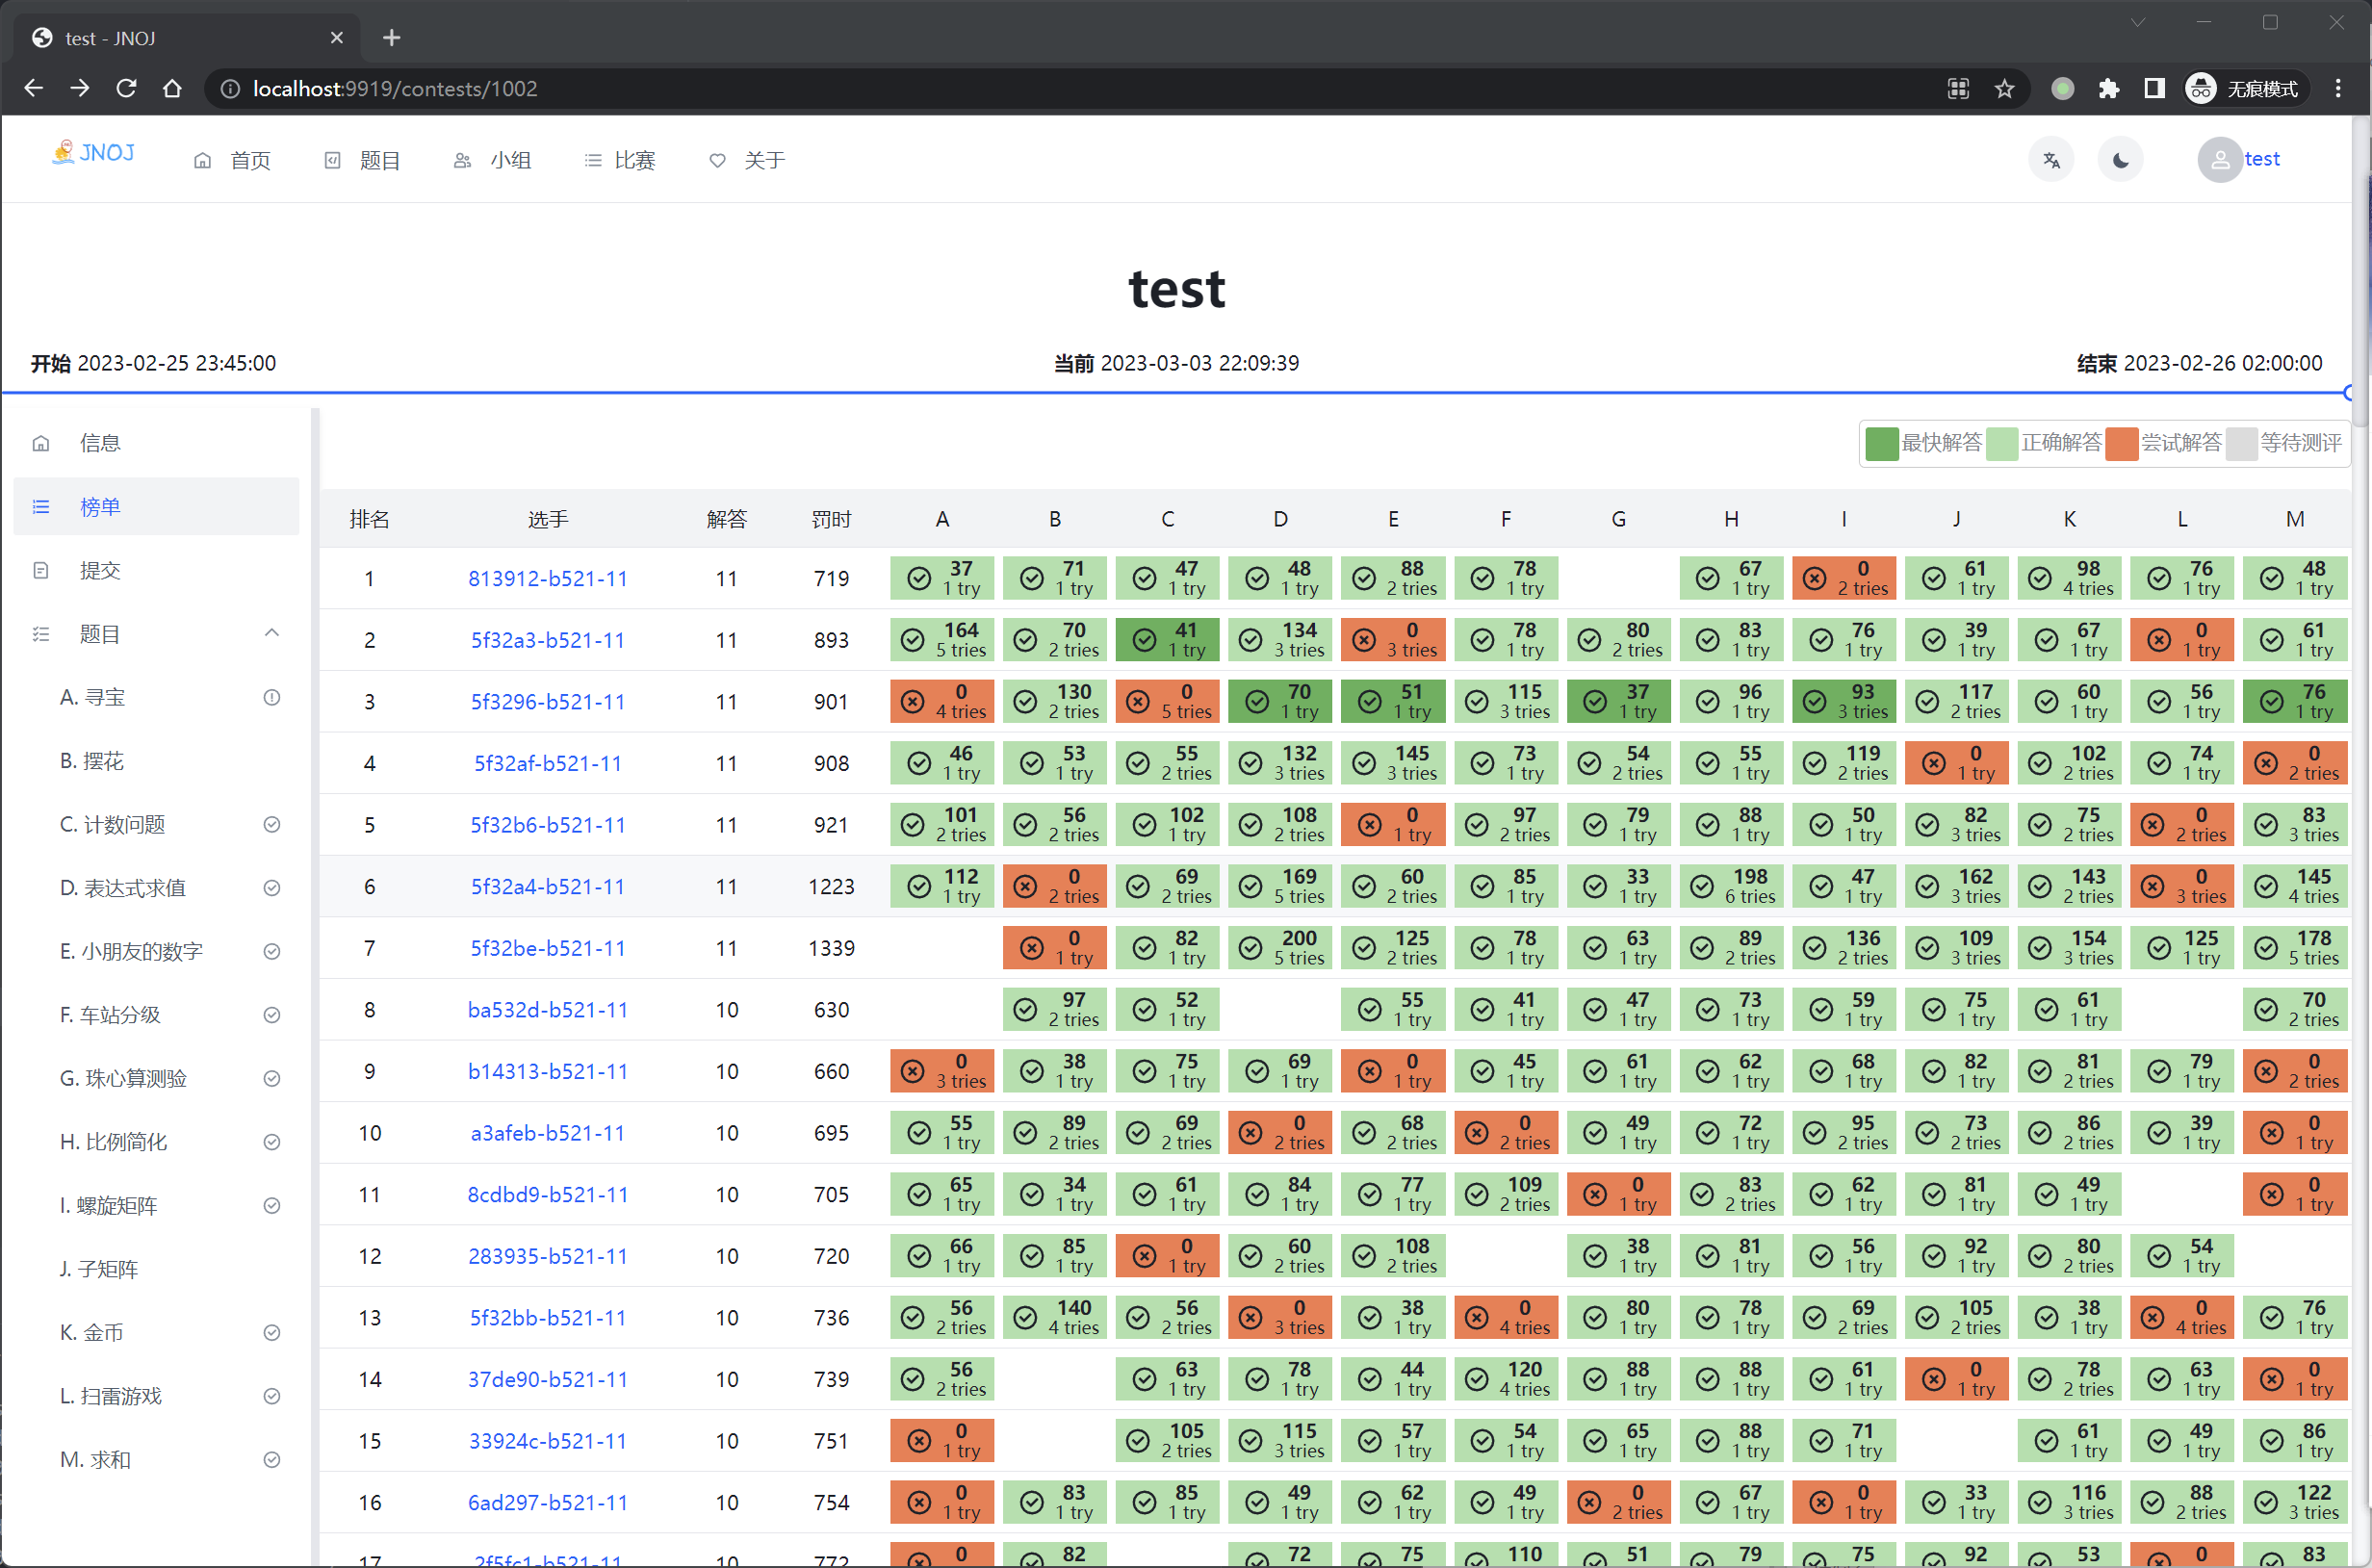
Task: Open the QR/apps grid icon in address bar
Action: (x=1958, y=89)
